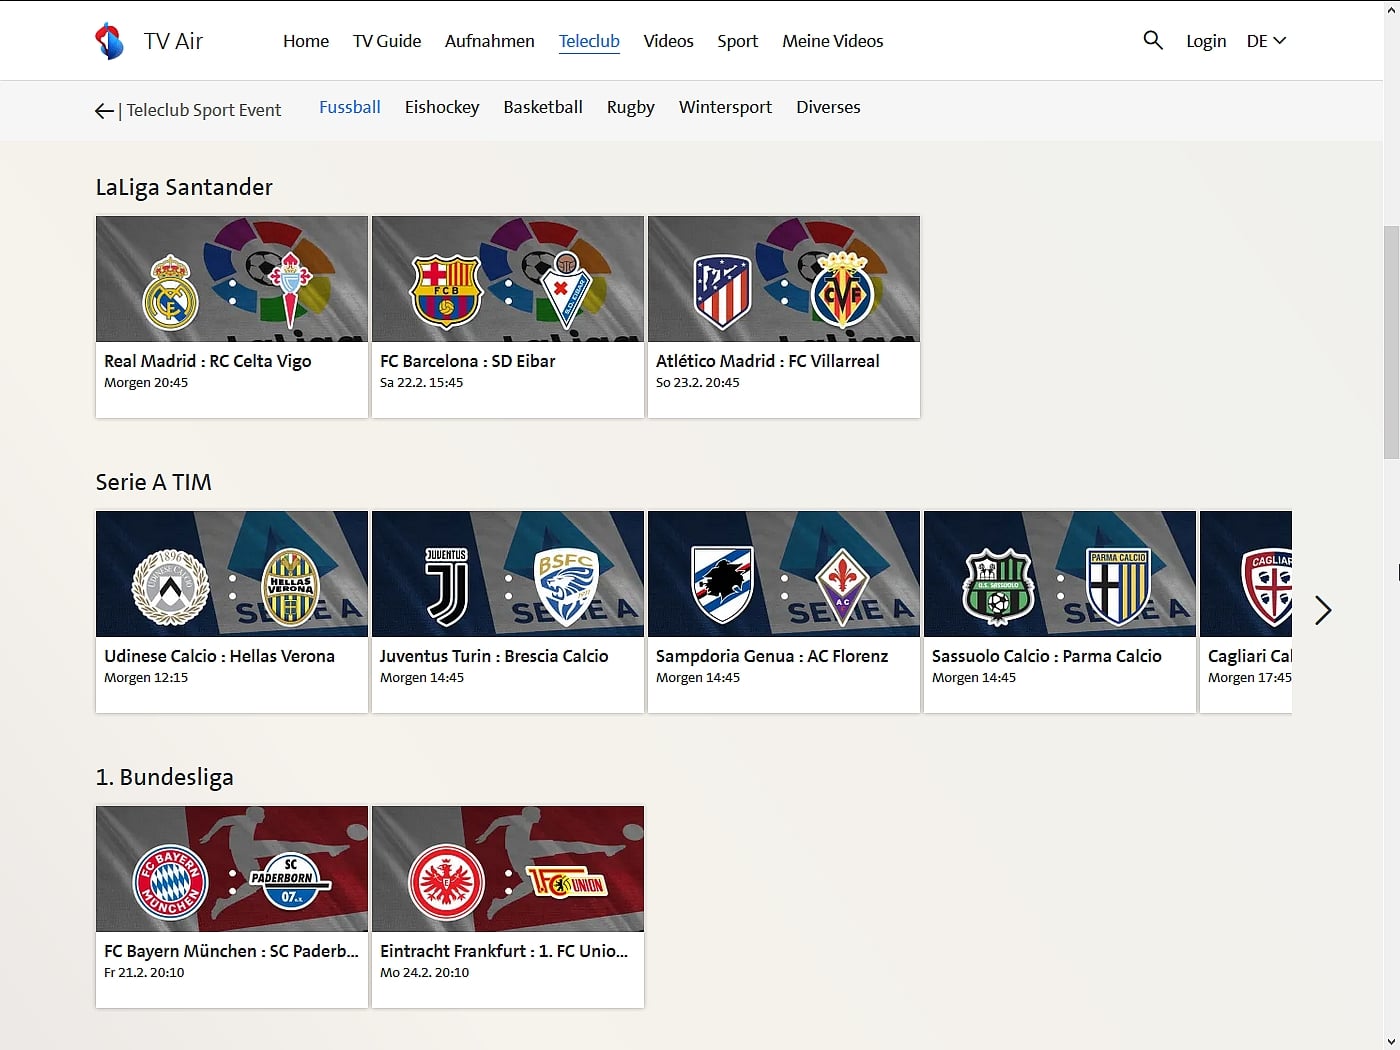This screenshot has height=1050, width=1400.
Task: Click the 'Morgen 12:15' match time
Action: 146,678
